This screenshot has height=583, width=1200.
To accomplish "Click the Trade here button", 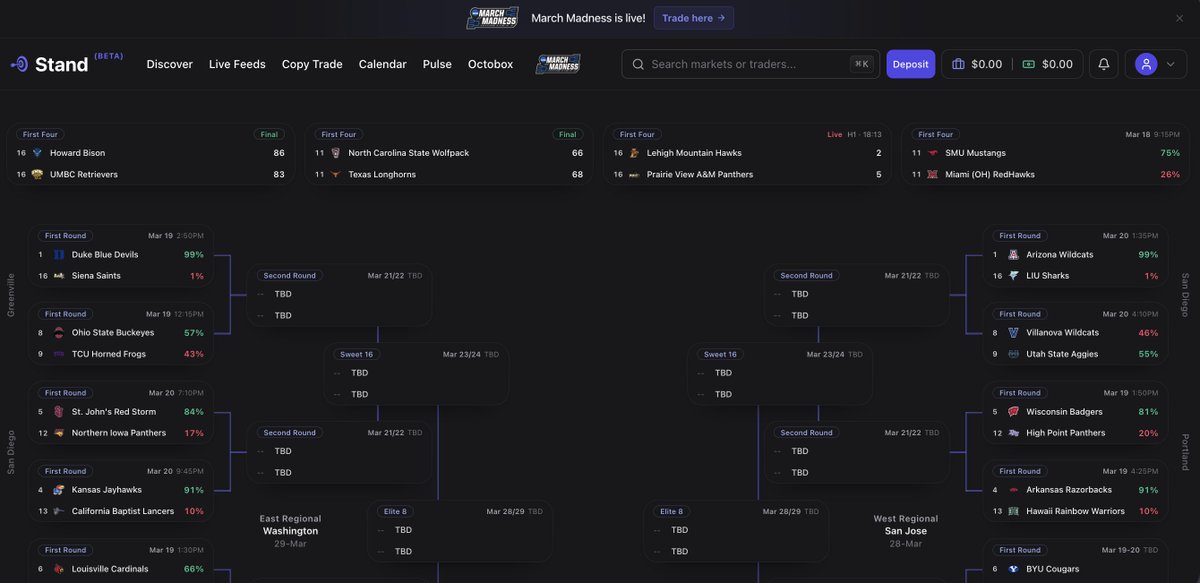I will pyautogui.click(x=694, y=18).
